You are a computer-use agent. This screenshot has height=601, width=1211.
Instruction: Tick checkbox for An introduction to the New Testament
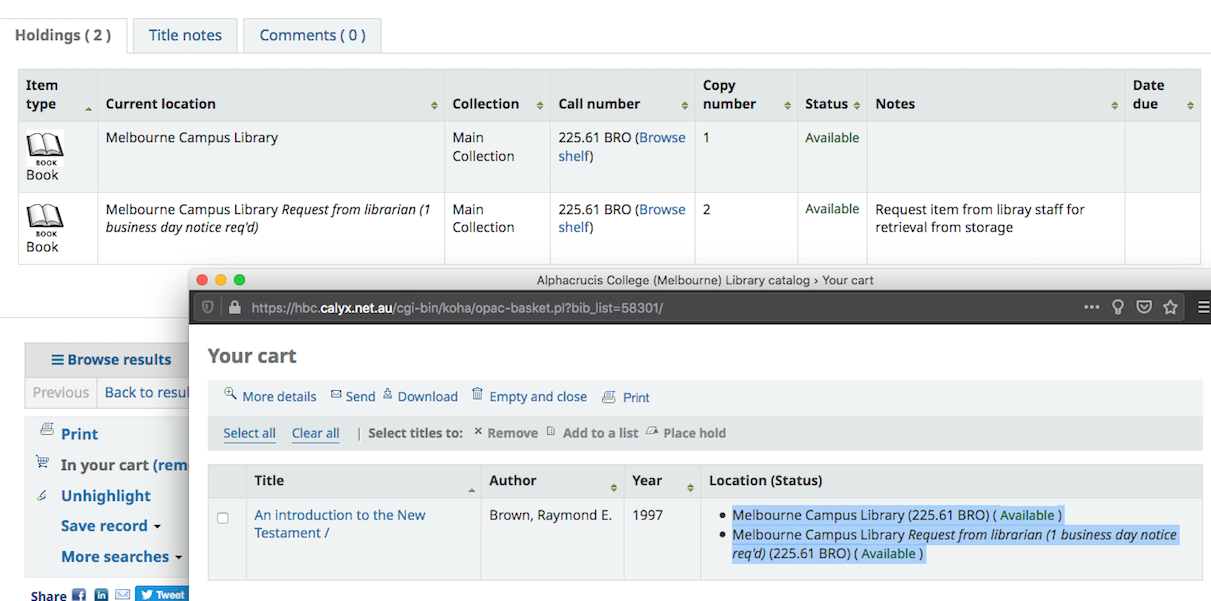coord(223,518)
